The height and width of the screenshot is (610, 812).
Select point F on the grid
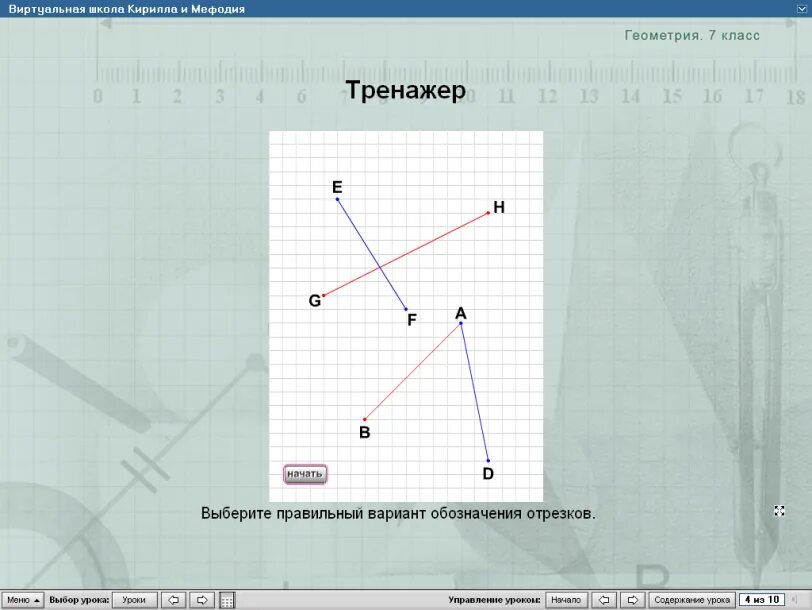click(x=406, y=309)
